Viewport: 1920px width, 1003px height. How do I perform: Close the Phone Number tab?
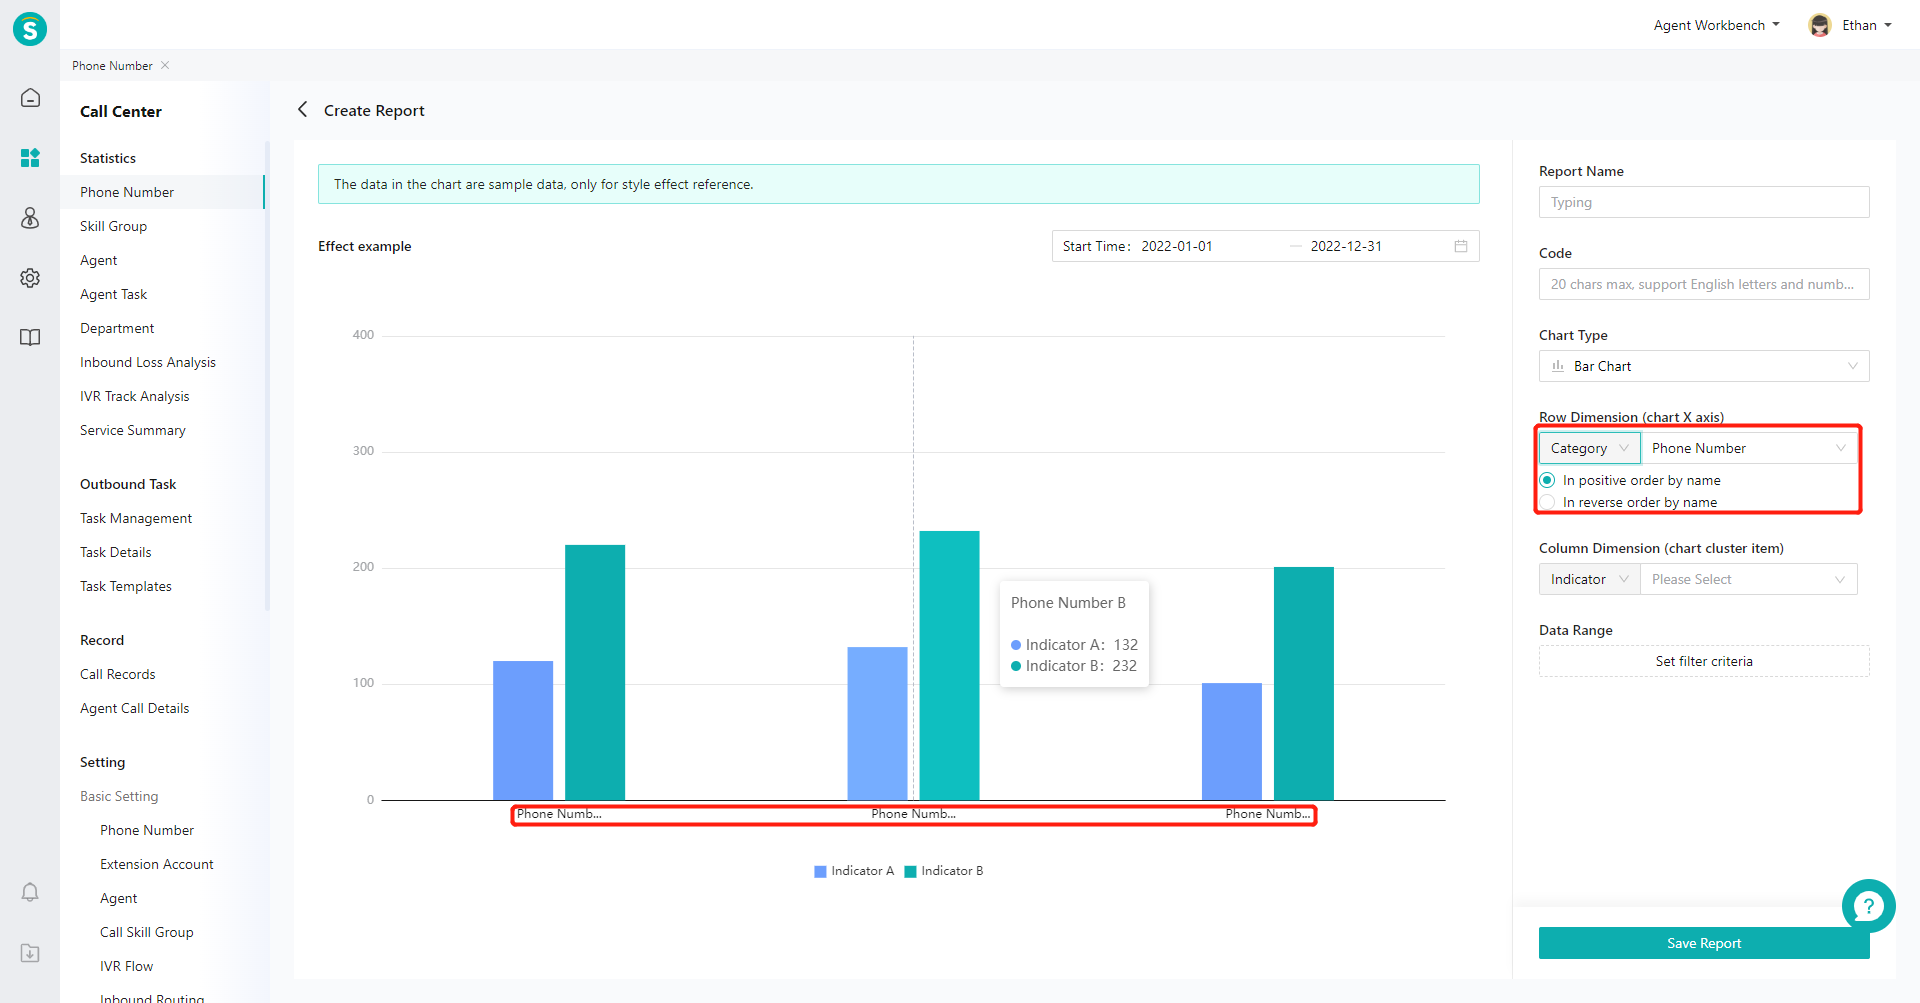coord(165,65)
